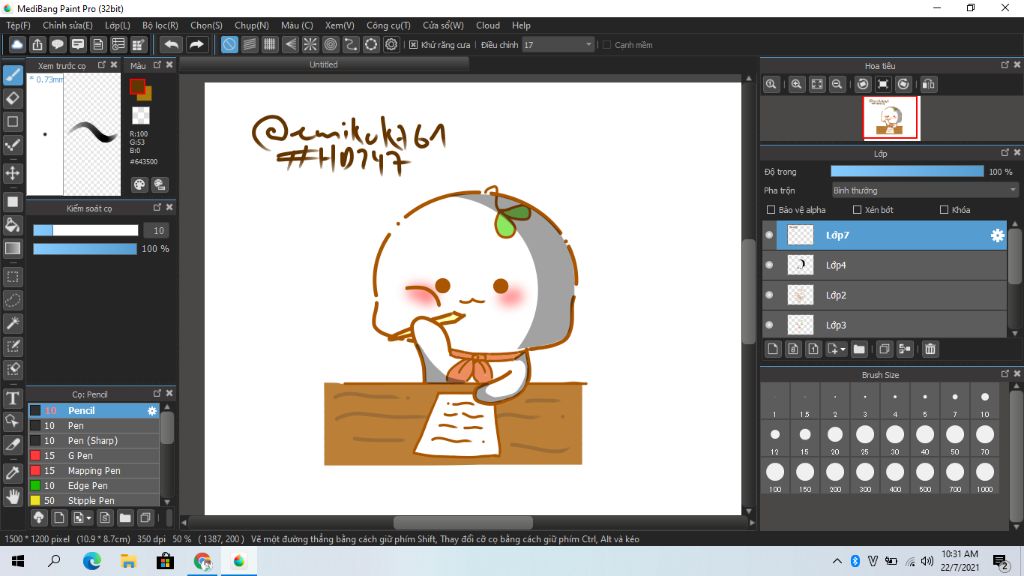Select the Gradient tool
The width and height of the screenshot is (1024, 576).
tap(12, 248)
